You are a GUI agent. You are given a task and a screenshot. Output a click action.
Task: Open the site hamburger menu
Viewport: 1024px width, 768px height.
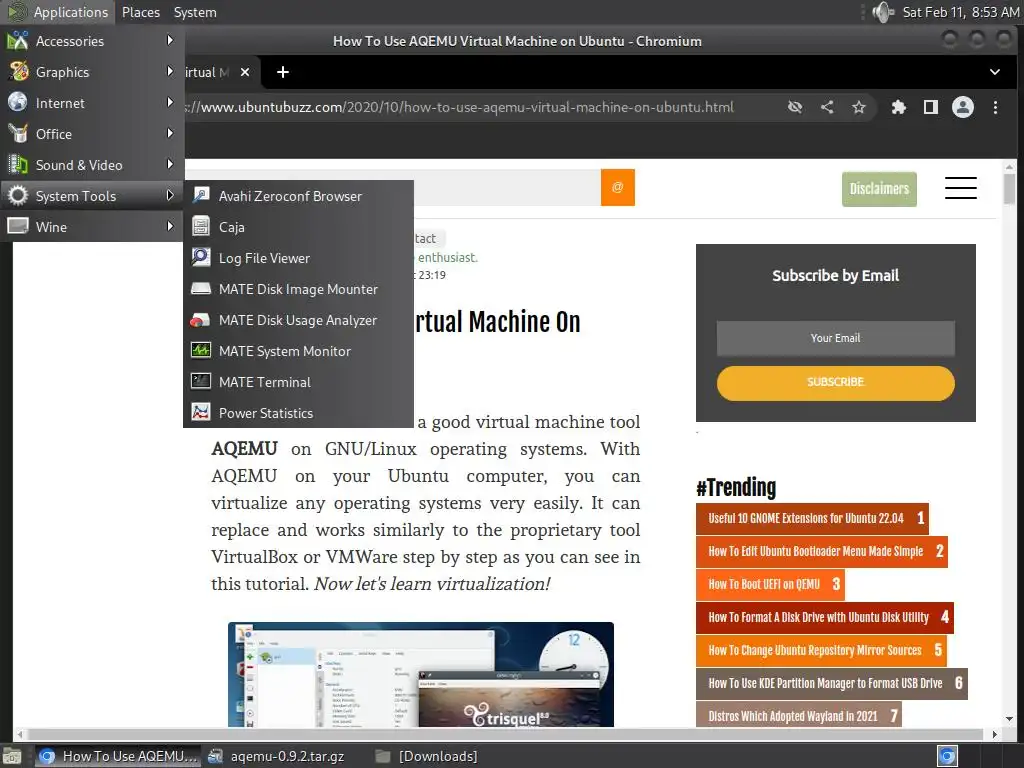pos(961,188)
